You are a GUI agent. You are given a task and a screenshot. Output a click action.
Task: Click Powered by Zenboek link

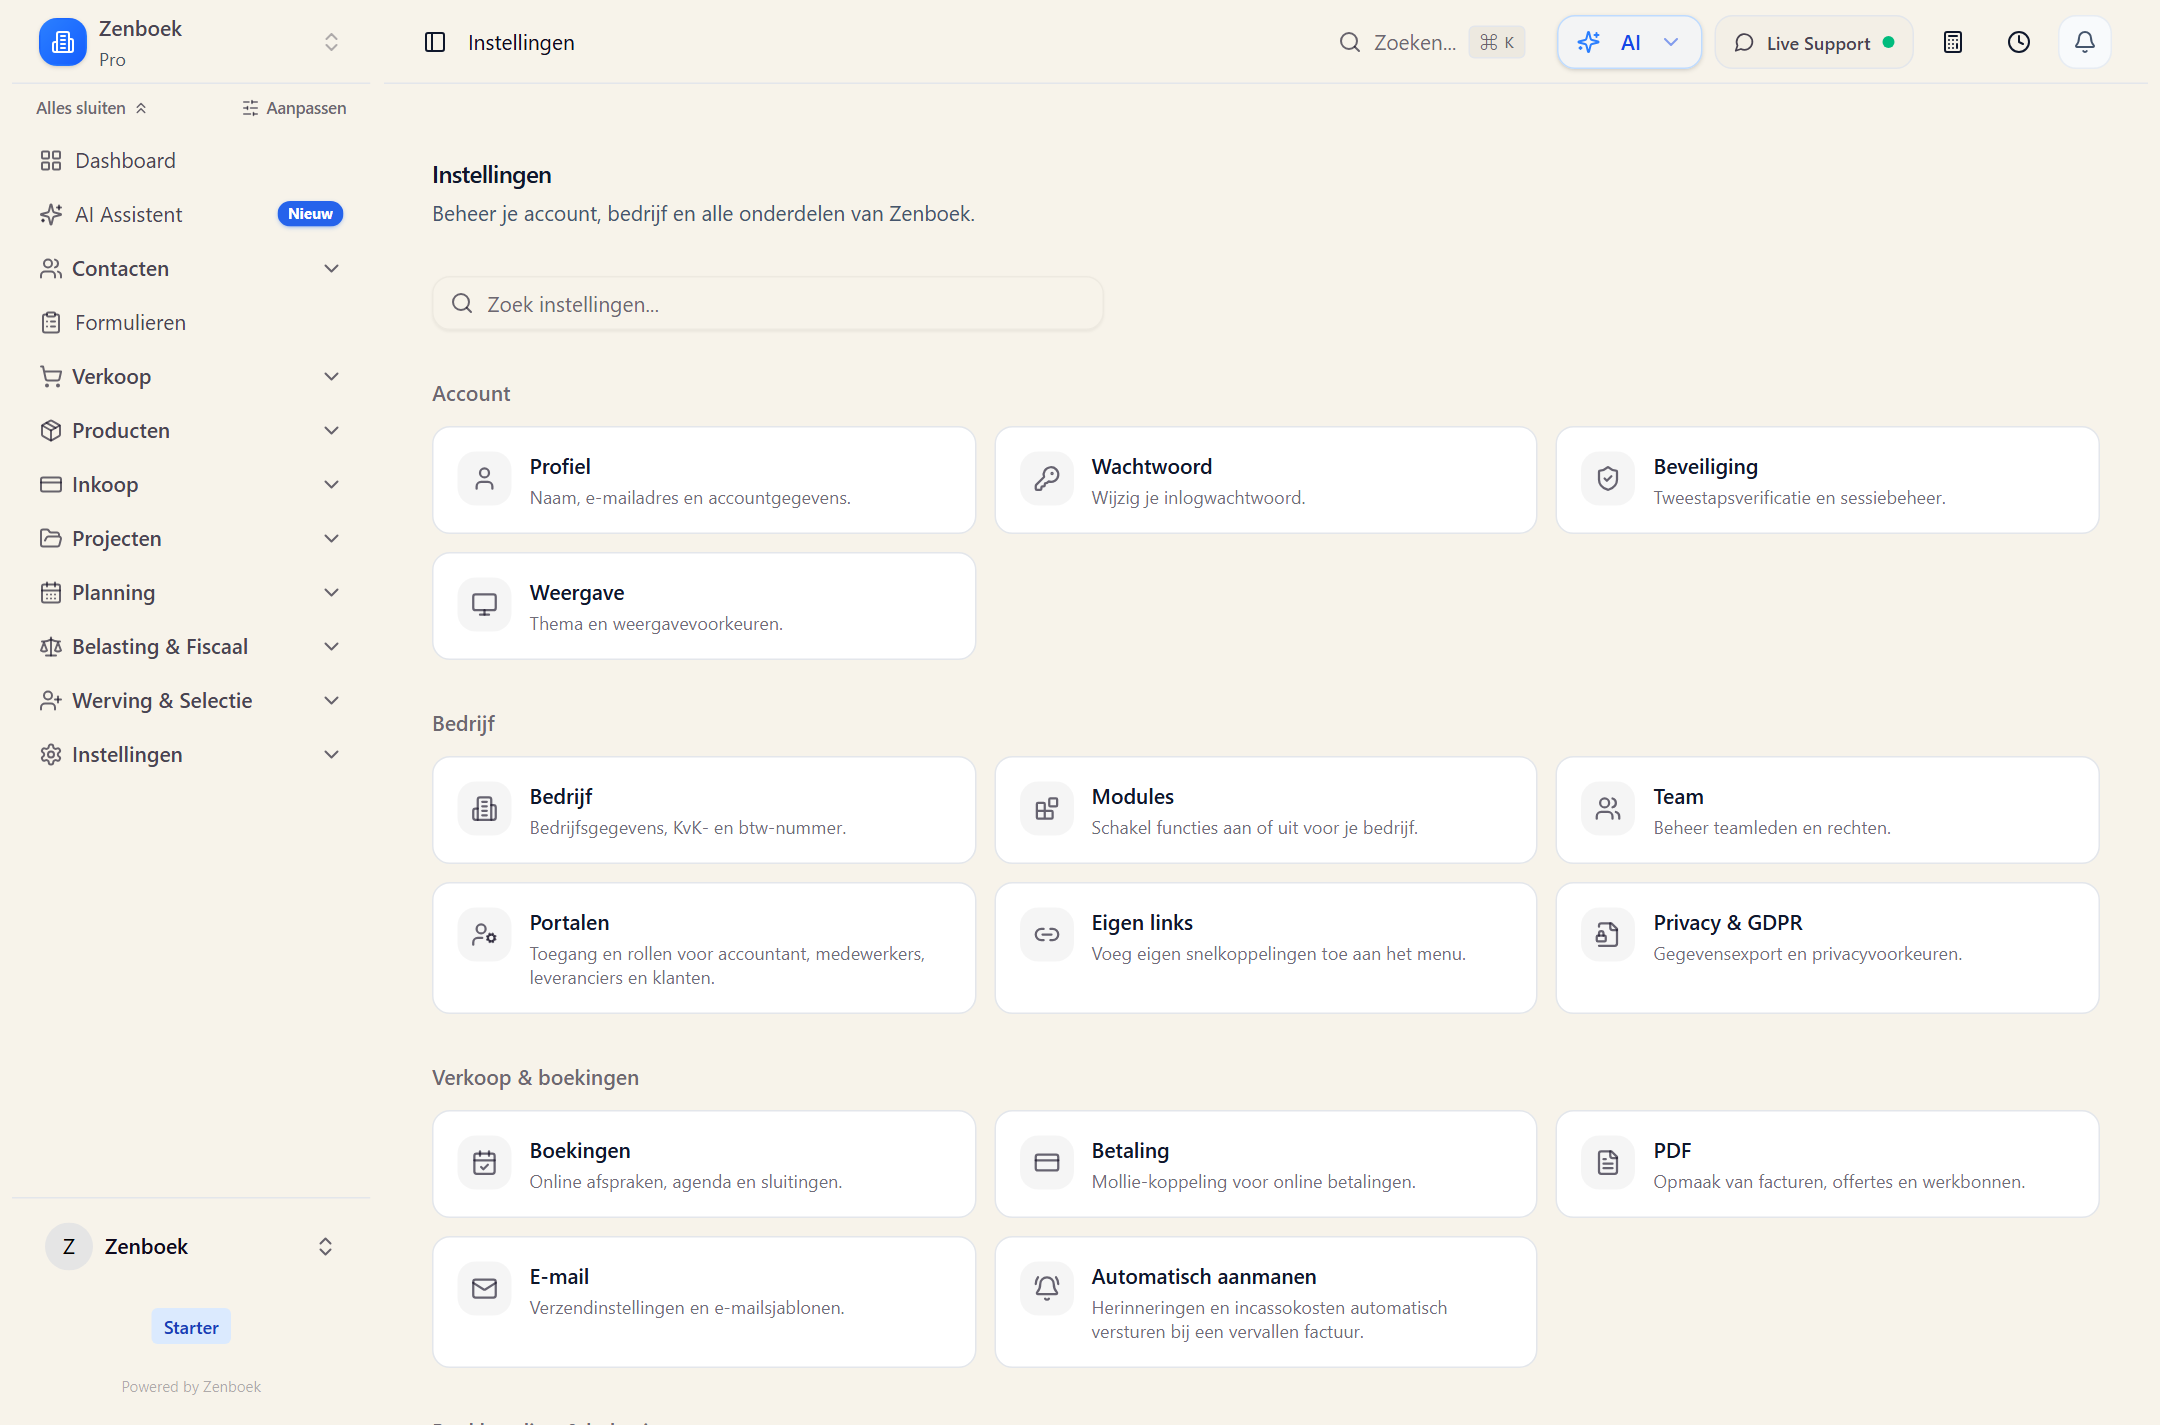coord(191,1386)
